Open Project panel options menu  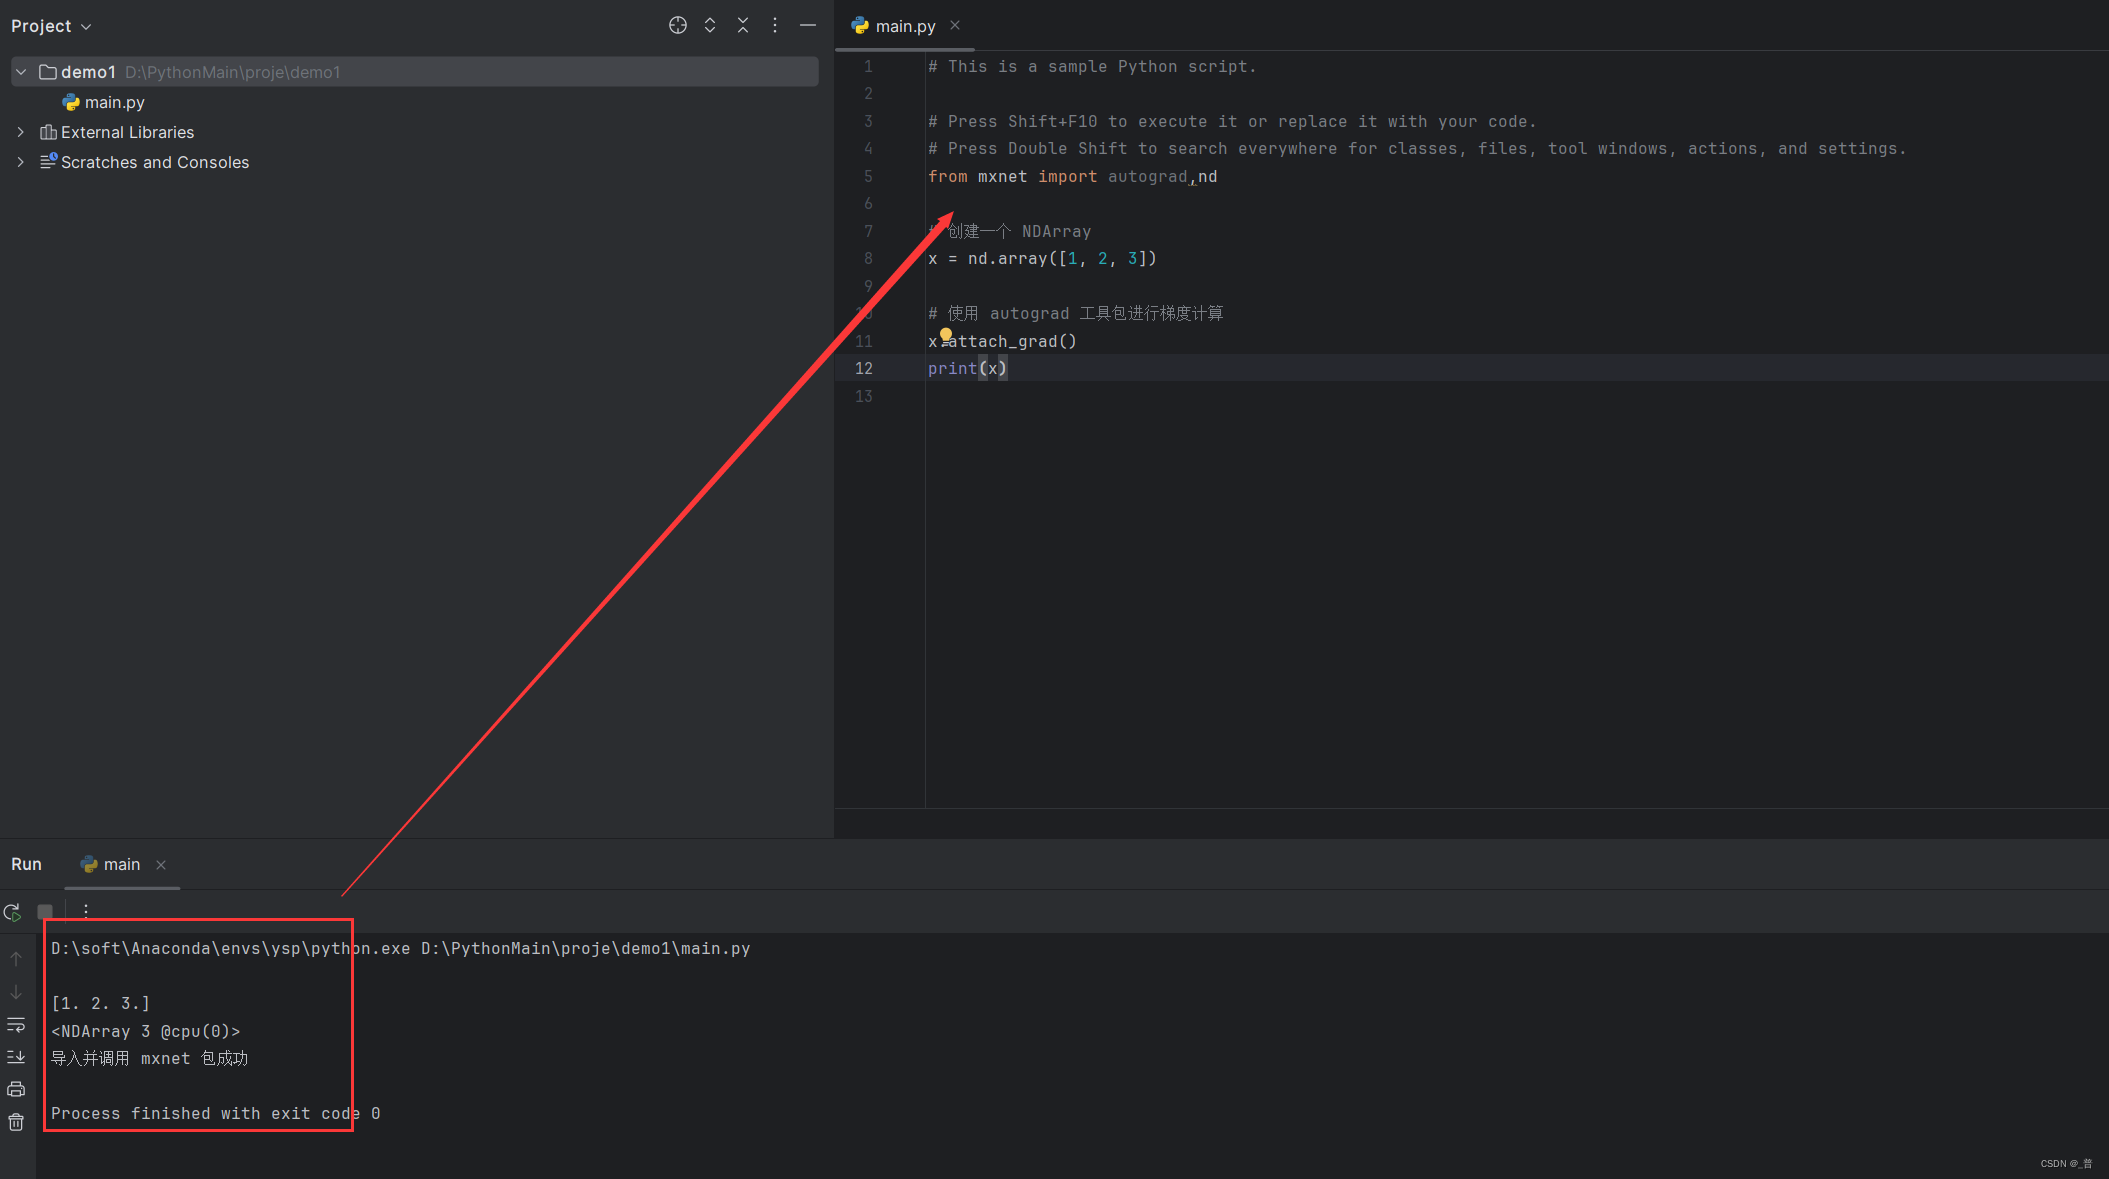775,26
